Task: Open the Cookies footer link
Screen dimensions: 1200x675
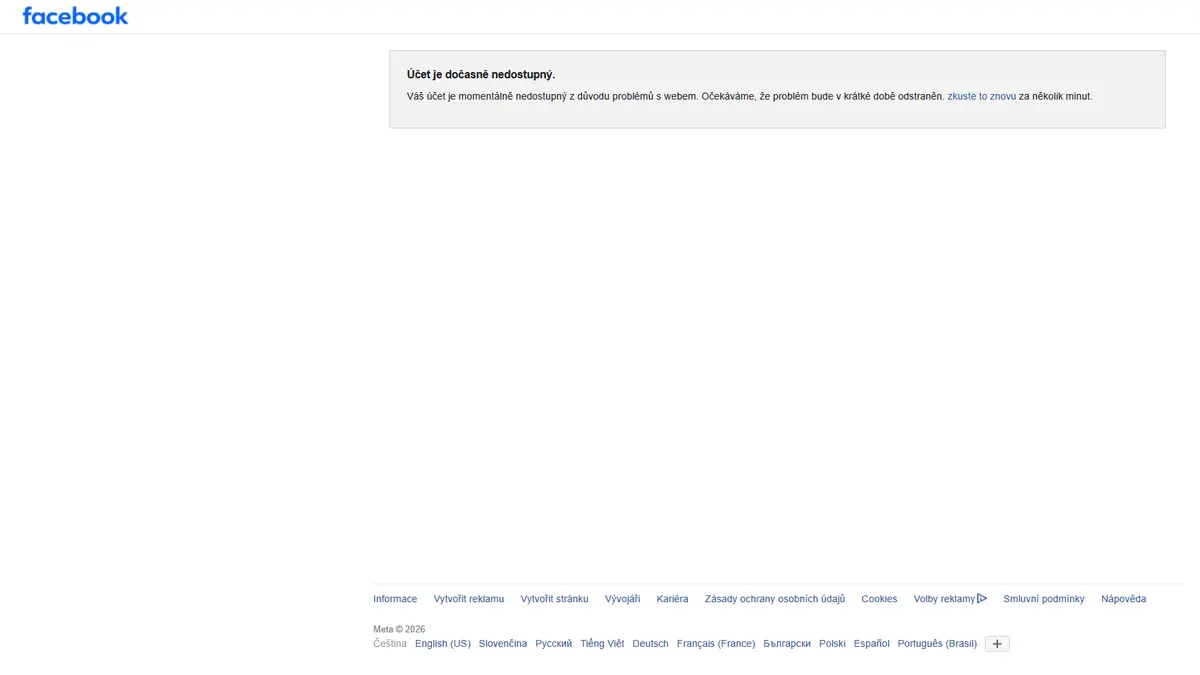Action: click(879, 599)
